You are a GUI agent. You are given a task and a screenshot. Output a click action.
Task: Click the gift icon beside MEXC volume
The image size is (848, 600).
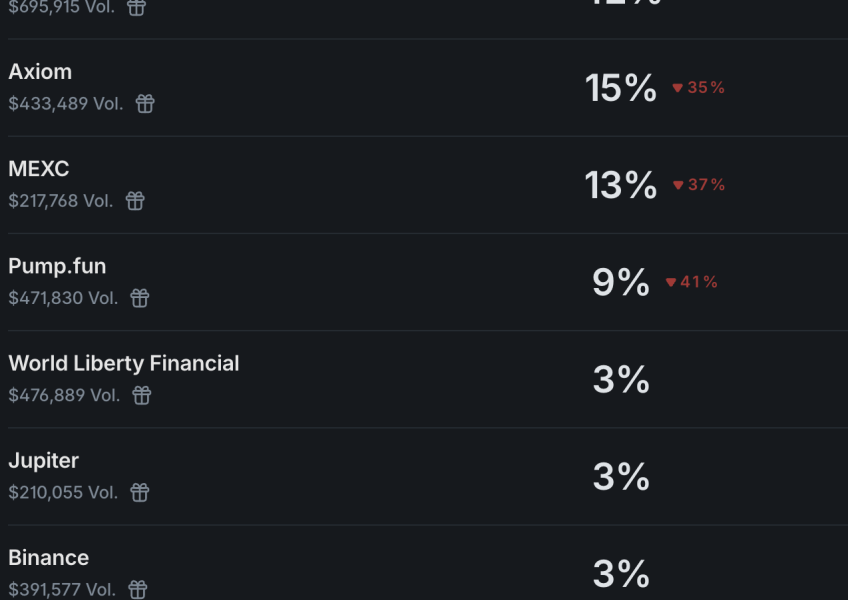(x=135, y=201)
